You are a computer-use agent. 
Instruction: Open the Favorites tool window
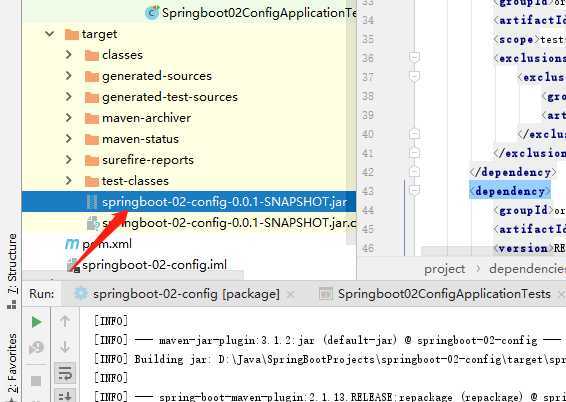[x=12, y=364]
